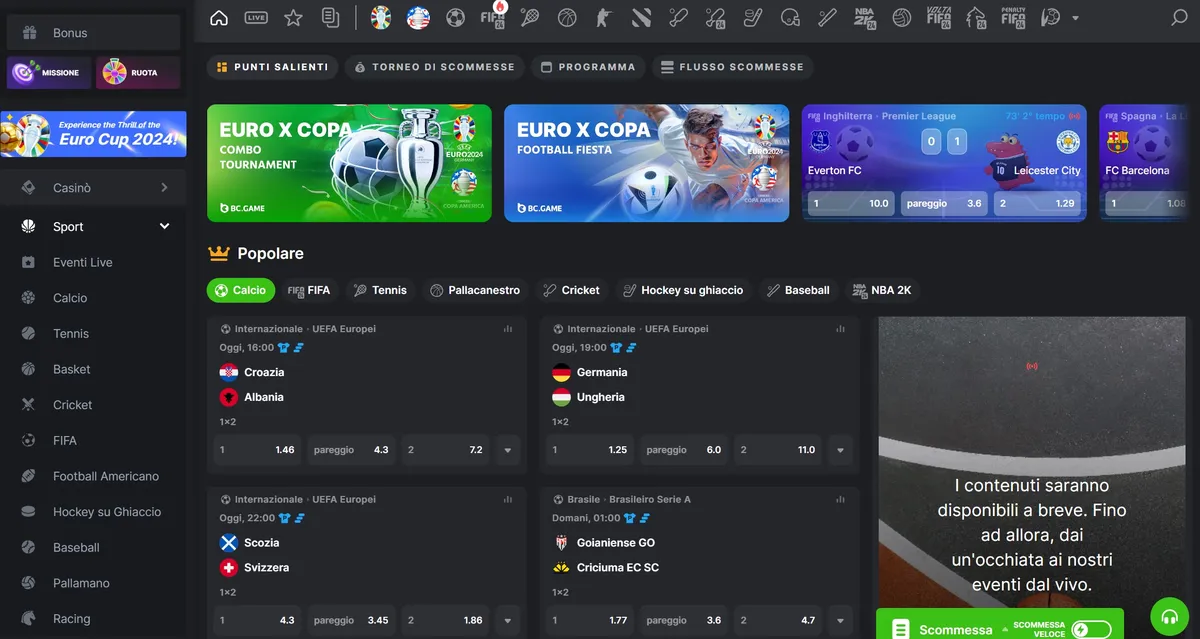Open statistics icon for Croazia vs Albania
The height and width of the screenshot is (639, 1200).
tap(507, 329)
